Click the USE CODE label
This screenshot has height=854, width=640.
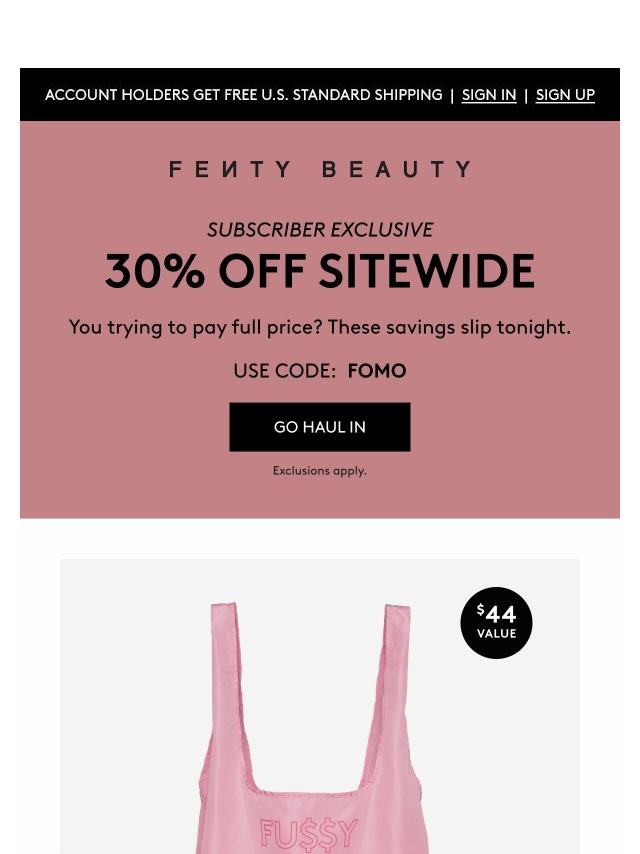(x=284, y=371)
